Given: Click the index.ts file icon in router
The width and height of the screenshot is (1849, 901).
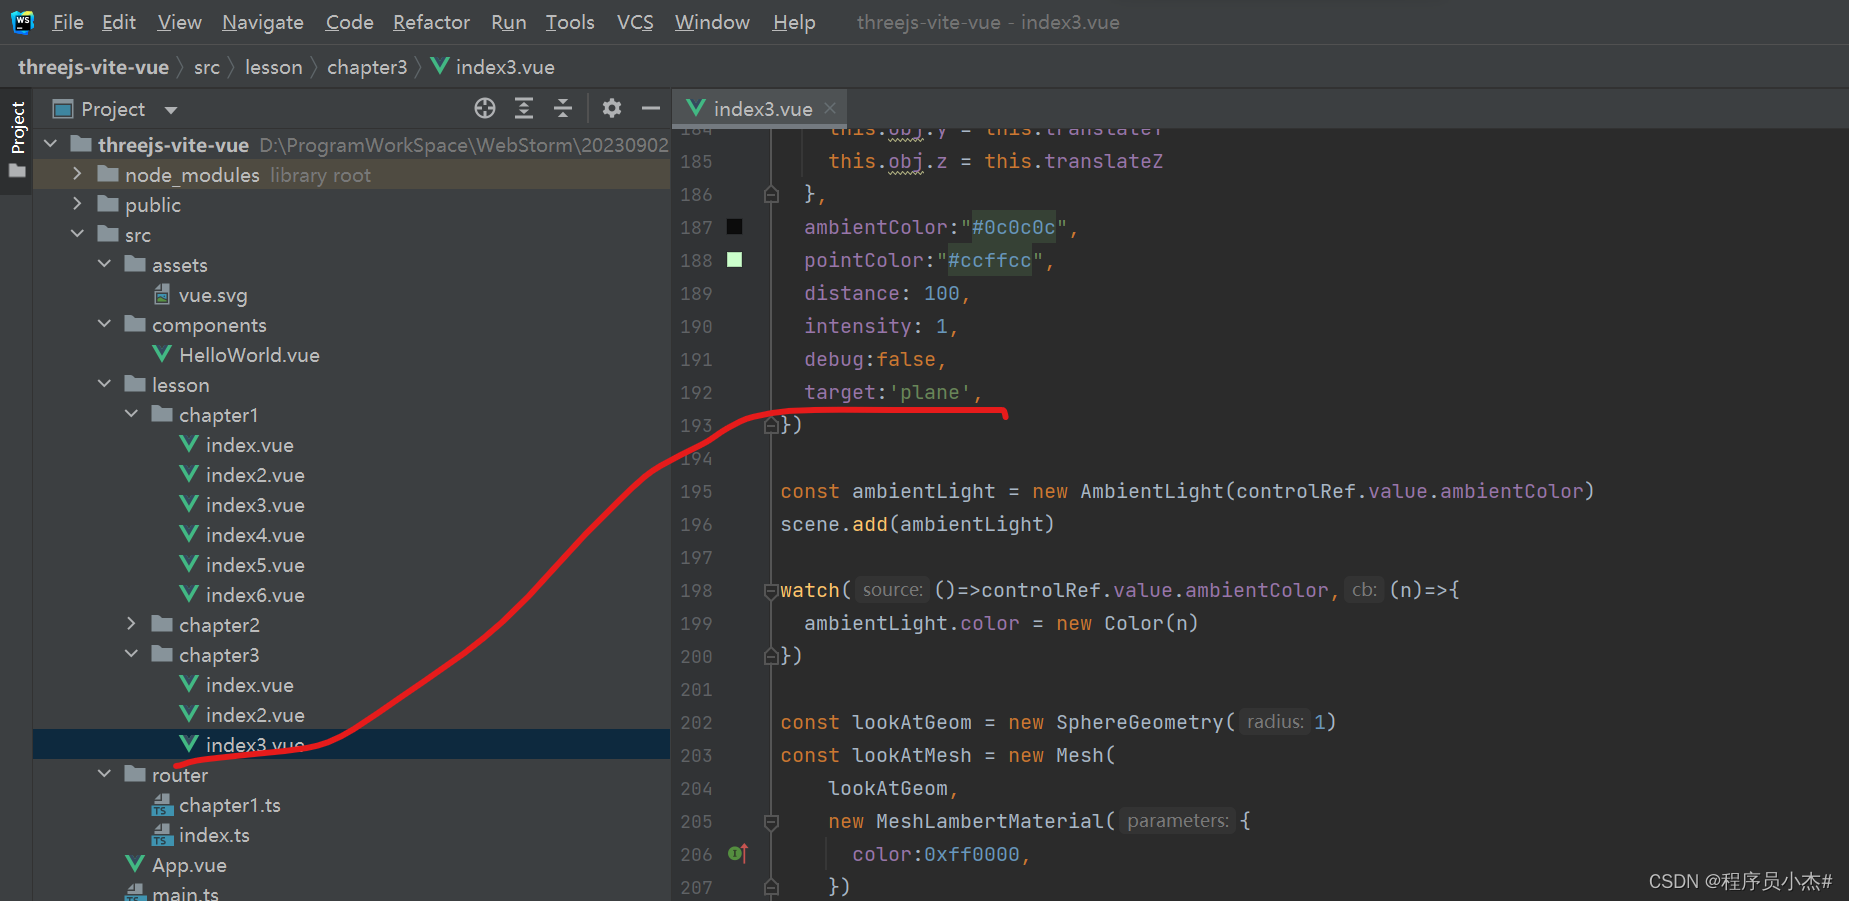Looking at the screenshot, I should [162, 835].
